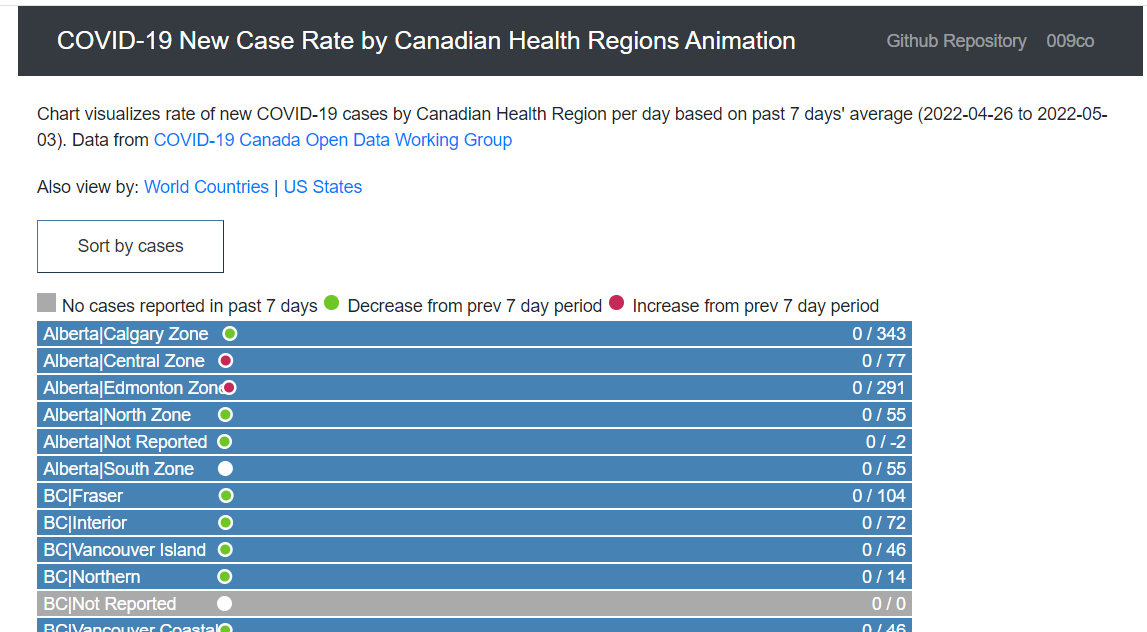1147x632 pixels.
Task: View the World Countries chart
Action: 206,187
